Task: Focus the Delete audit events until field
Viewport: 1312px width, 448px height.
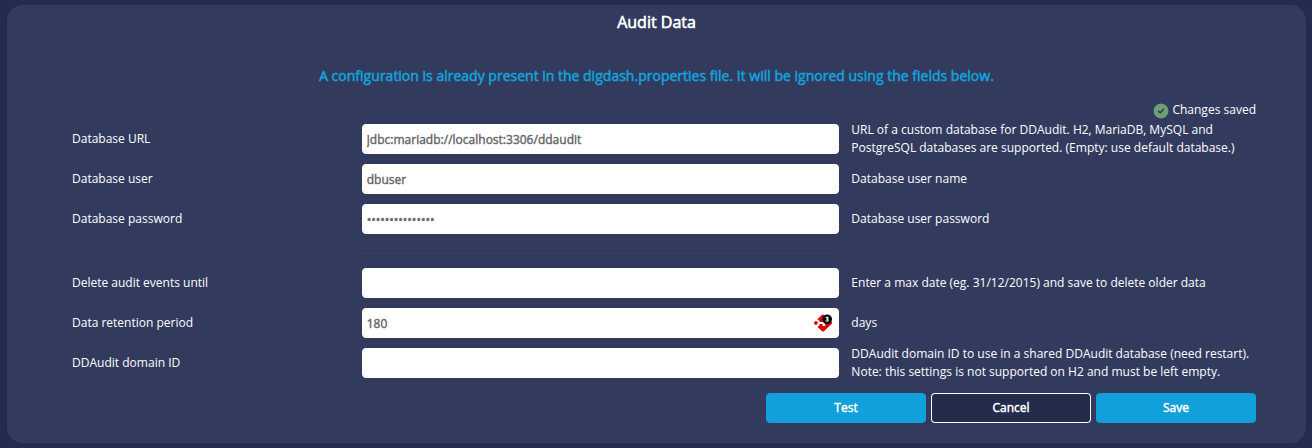Action: pyautogui.click(x=600, y=283)
